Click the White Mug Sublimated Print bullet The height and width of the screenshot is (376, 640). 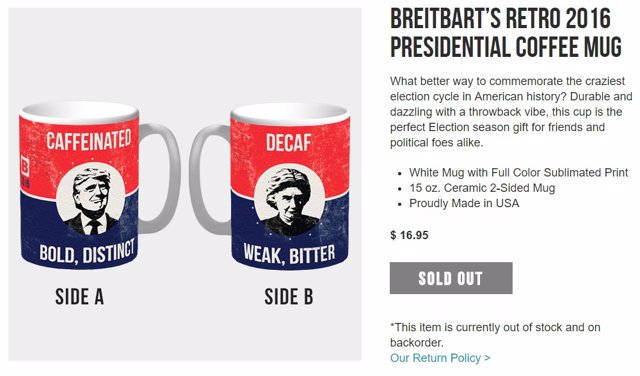coord(518,172)
